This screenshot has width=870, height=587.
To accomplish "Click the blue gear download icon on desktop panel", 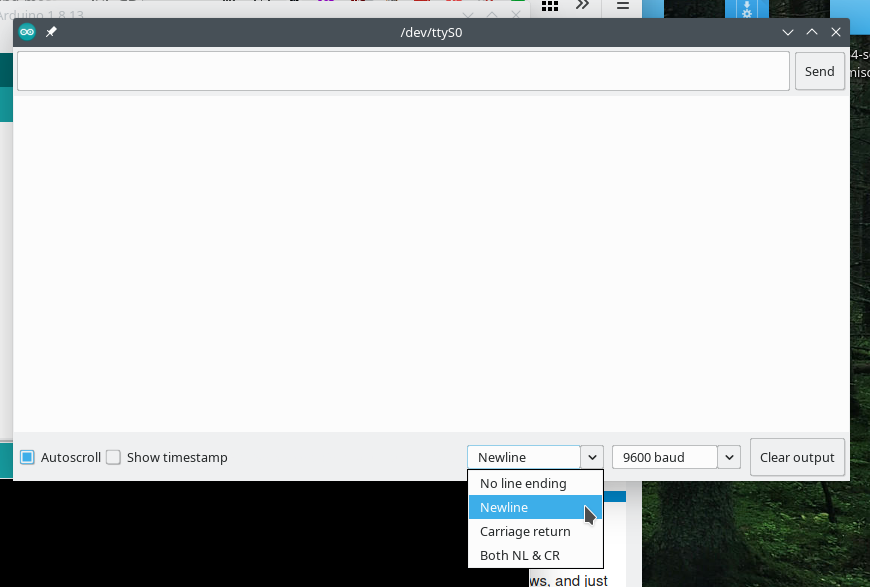I will point(747,8).
